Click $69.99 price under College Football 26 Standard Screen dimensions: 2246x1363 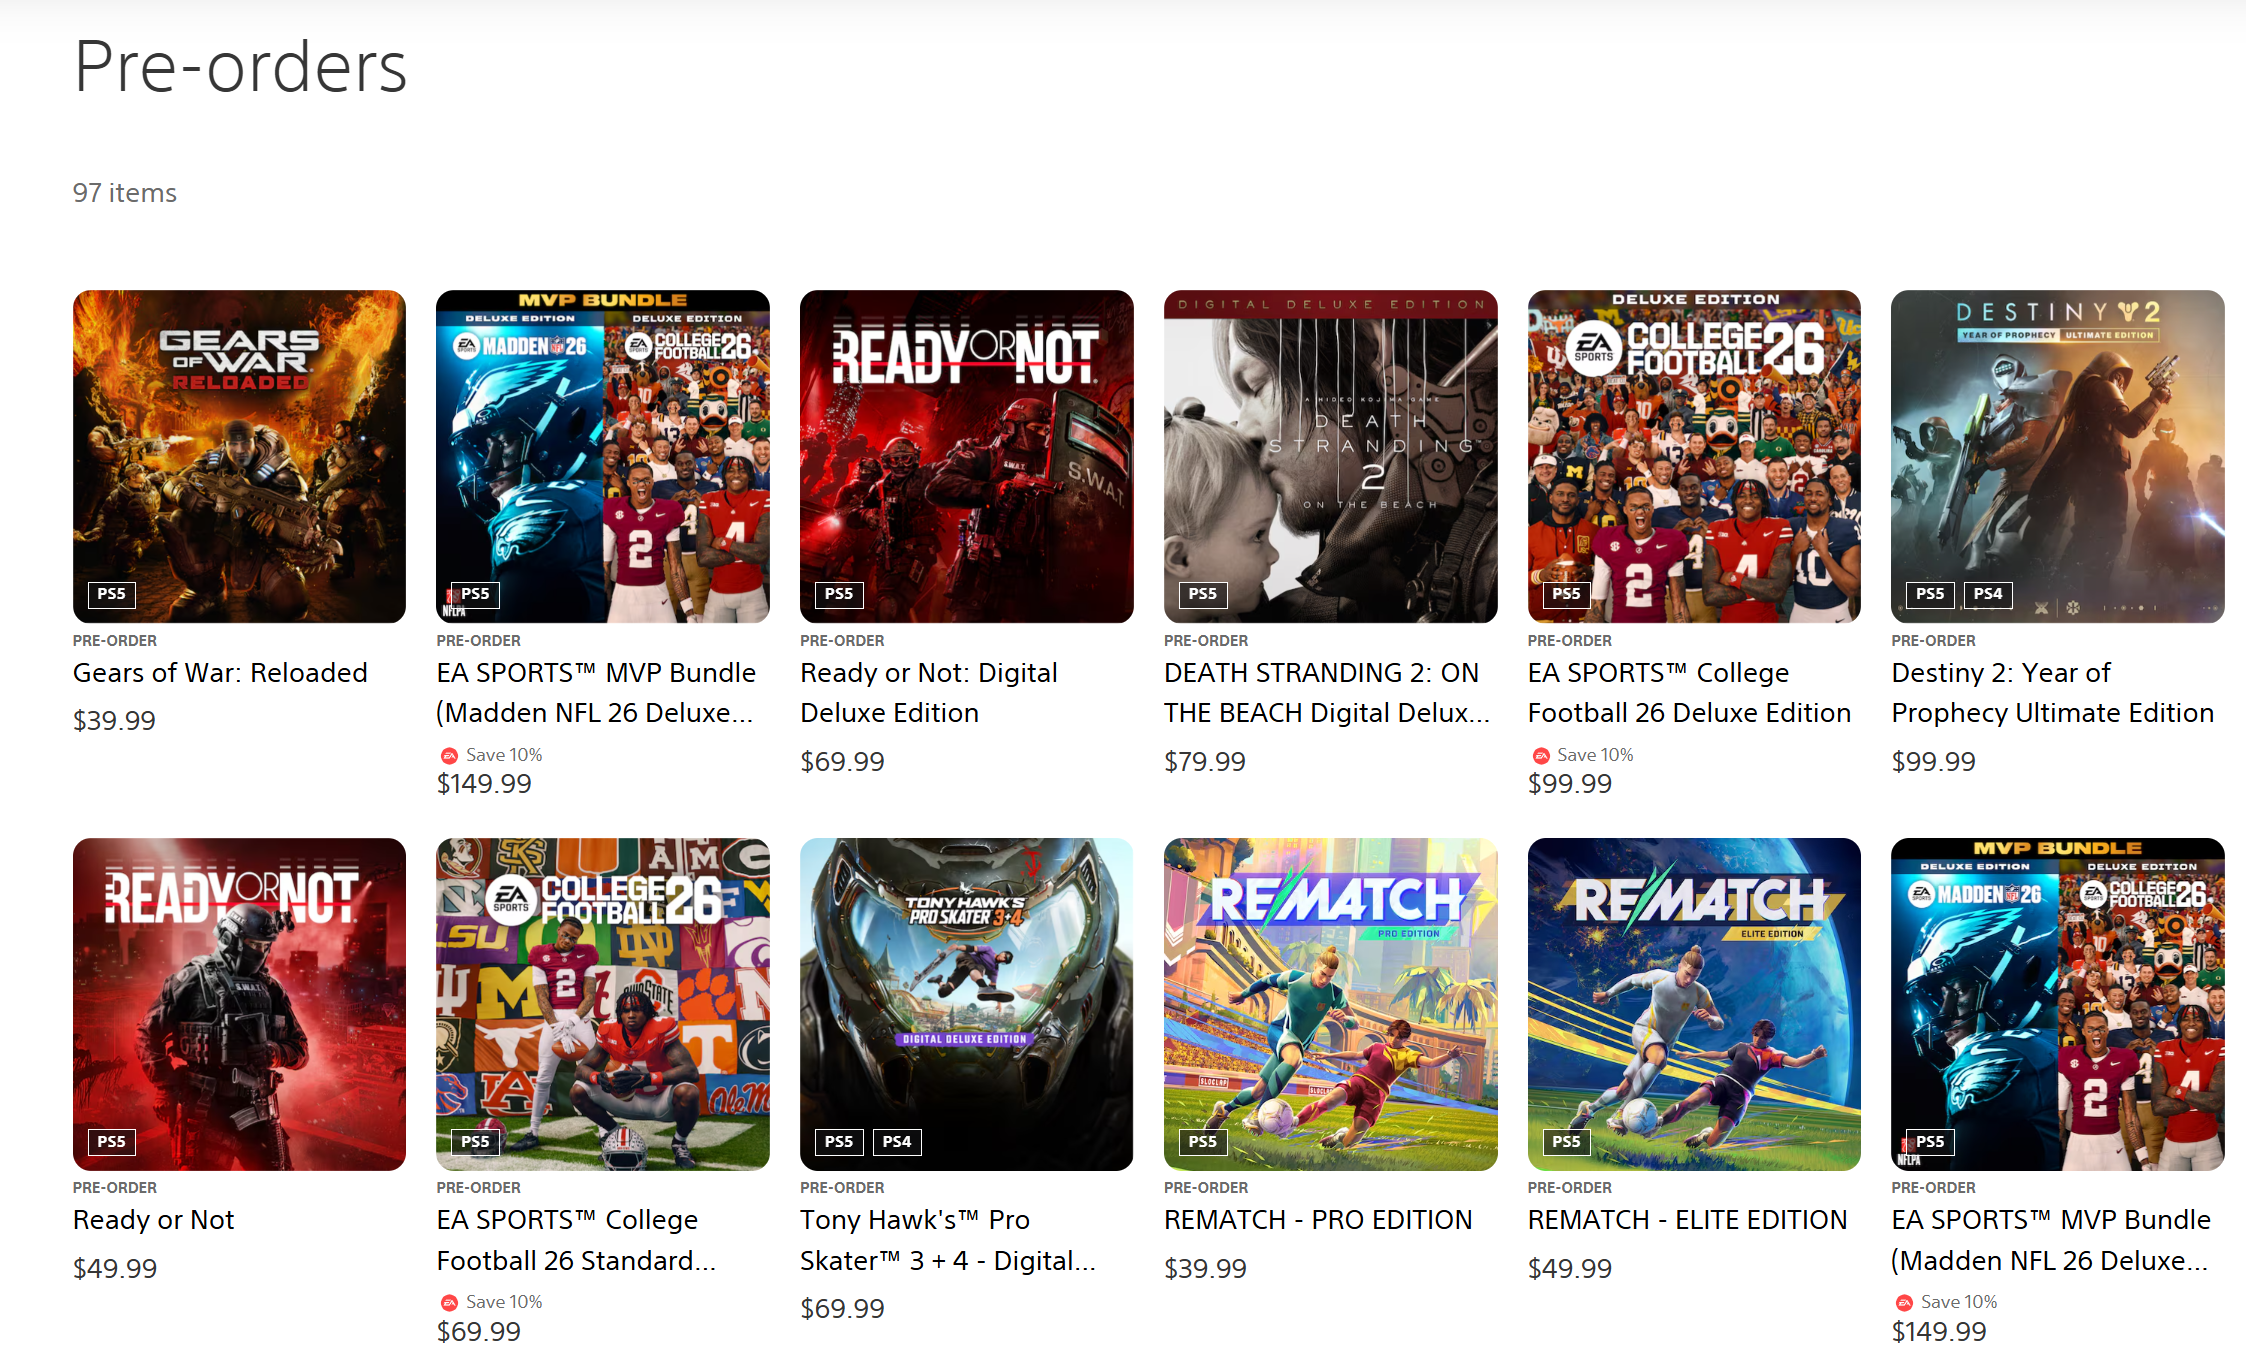479,1331
